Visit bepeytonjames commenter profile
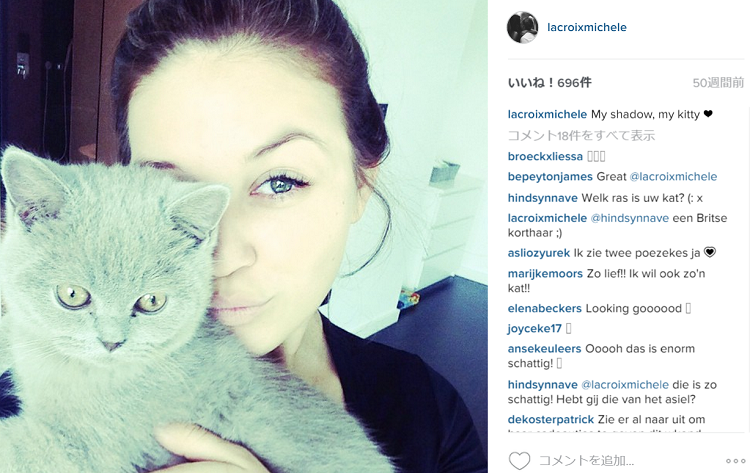The height and width of the screenshot is (473, 750). click(x=550, y=177)
